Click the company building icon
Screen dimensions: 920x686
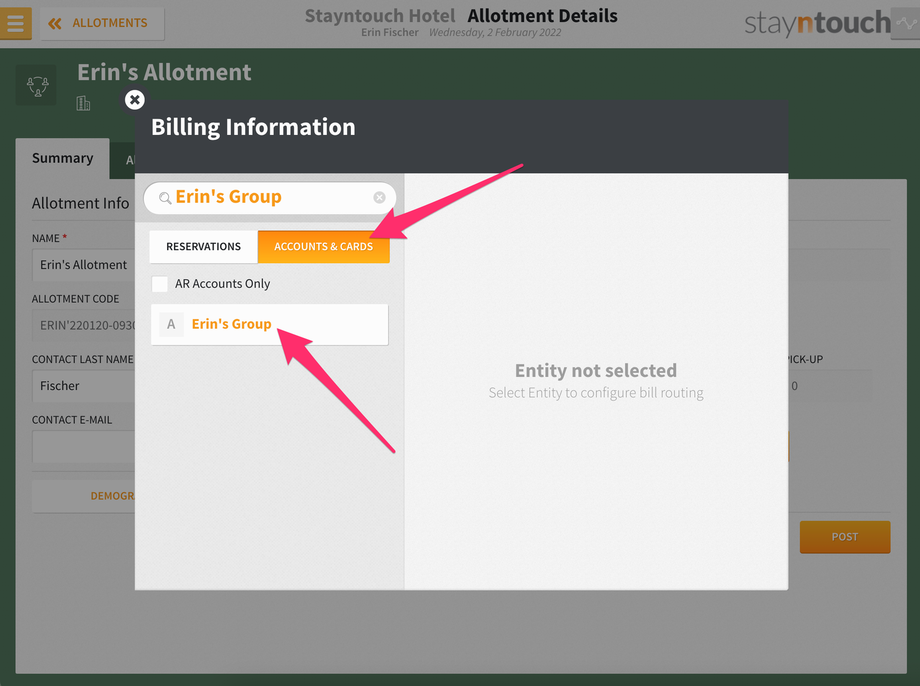[x=83, y=103]
